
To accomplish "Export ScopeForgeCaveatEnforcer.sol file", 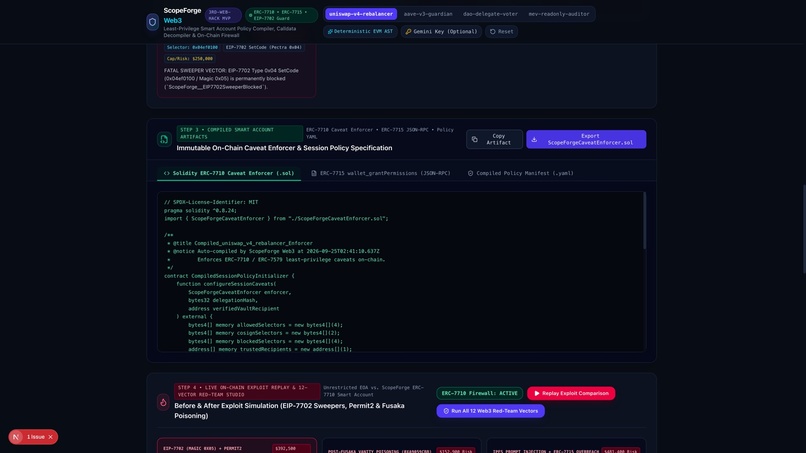I will (586, 139).
